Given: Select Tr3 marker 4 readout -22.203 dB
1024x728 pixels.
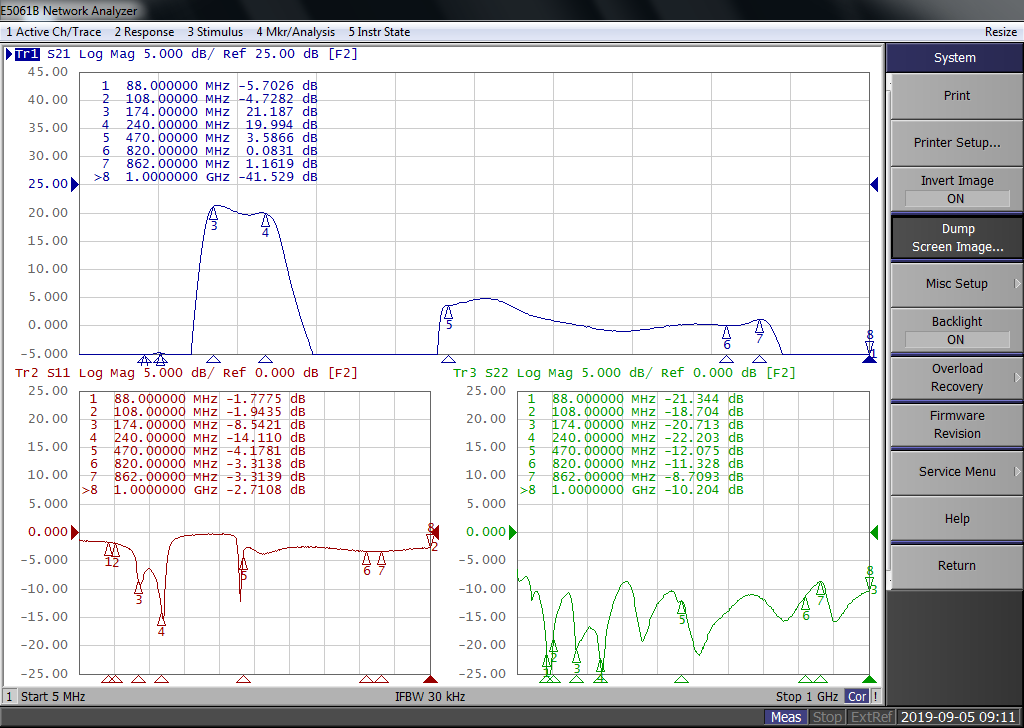Looking at the screenshot, I should point(704,438).
